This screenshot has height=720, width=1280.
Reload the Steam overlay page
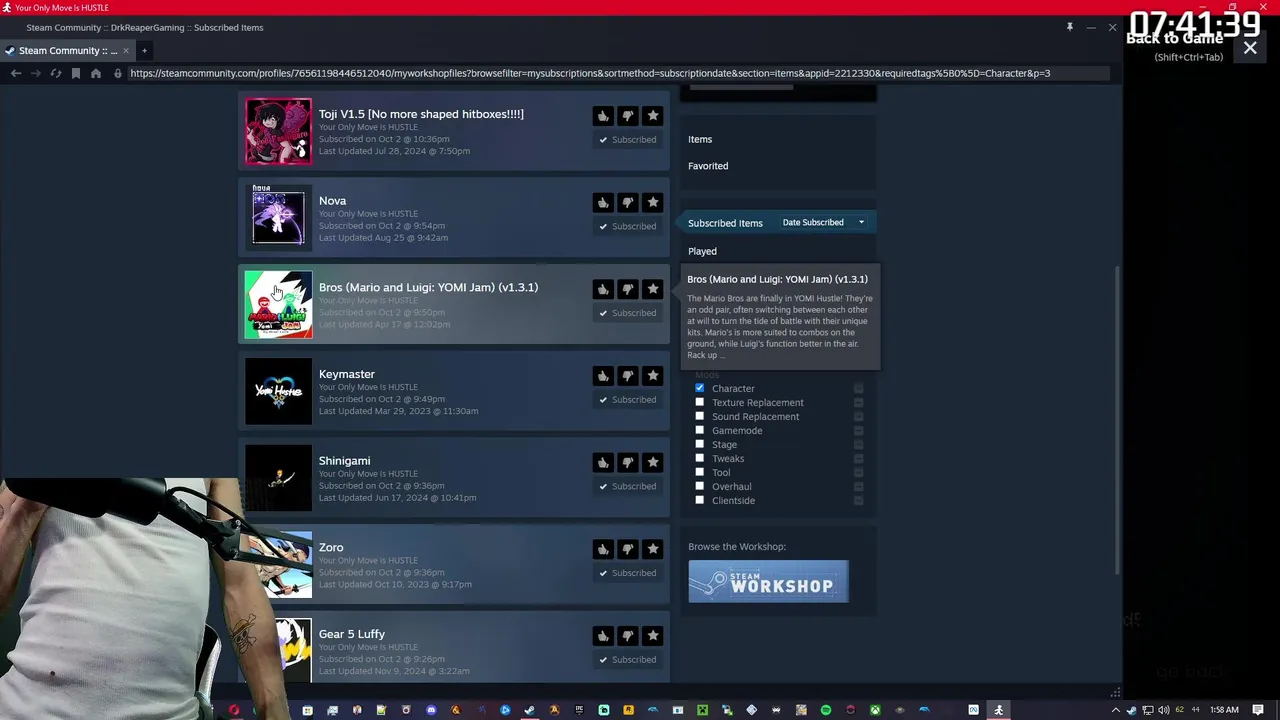pyautogui.click(x=55, y=73)
